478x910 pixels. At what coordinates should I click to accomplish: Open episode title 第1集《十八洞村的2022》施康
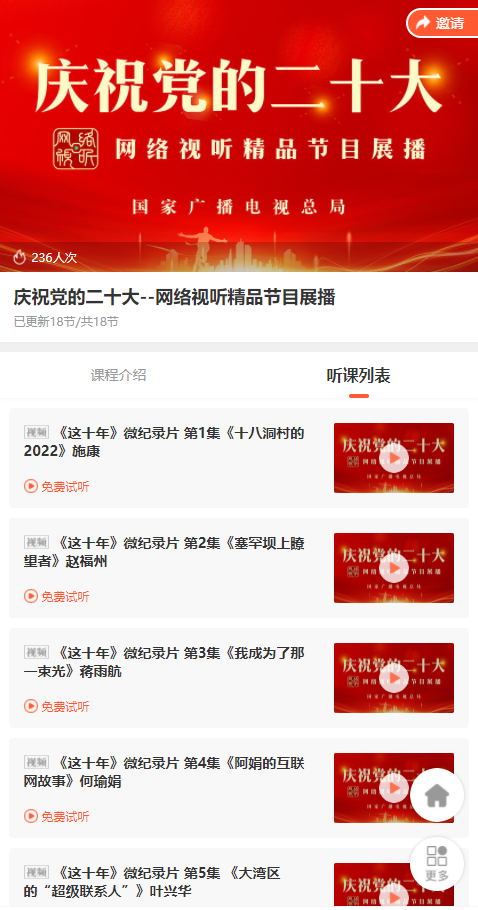[164, 442]
